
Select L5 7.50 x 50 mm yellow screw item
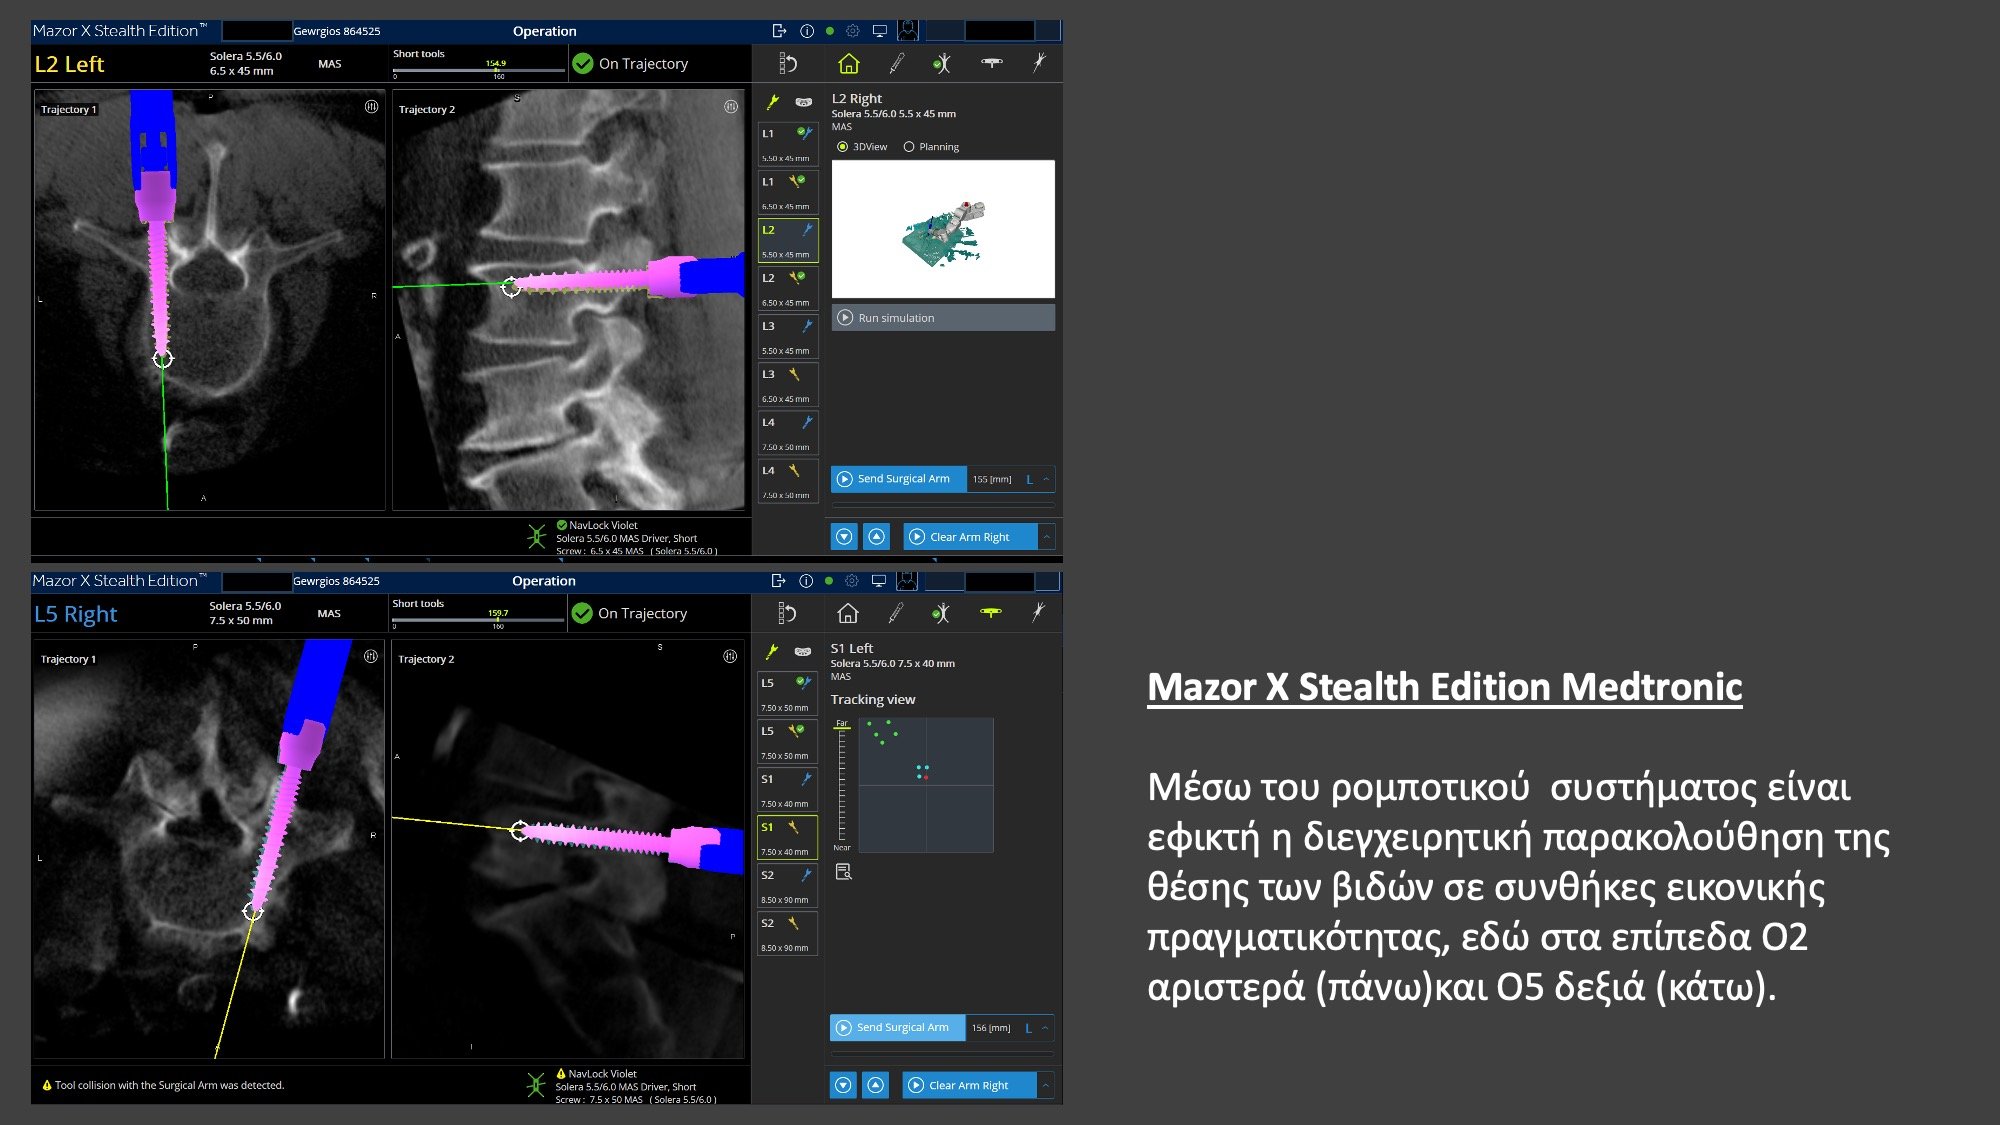click(x=787, y=742)
